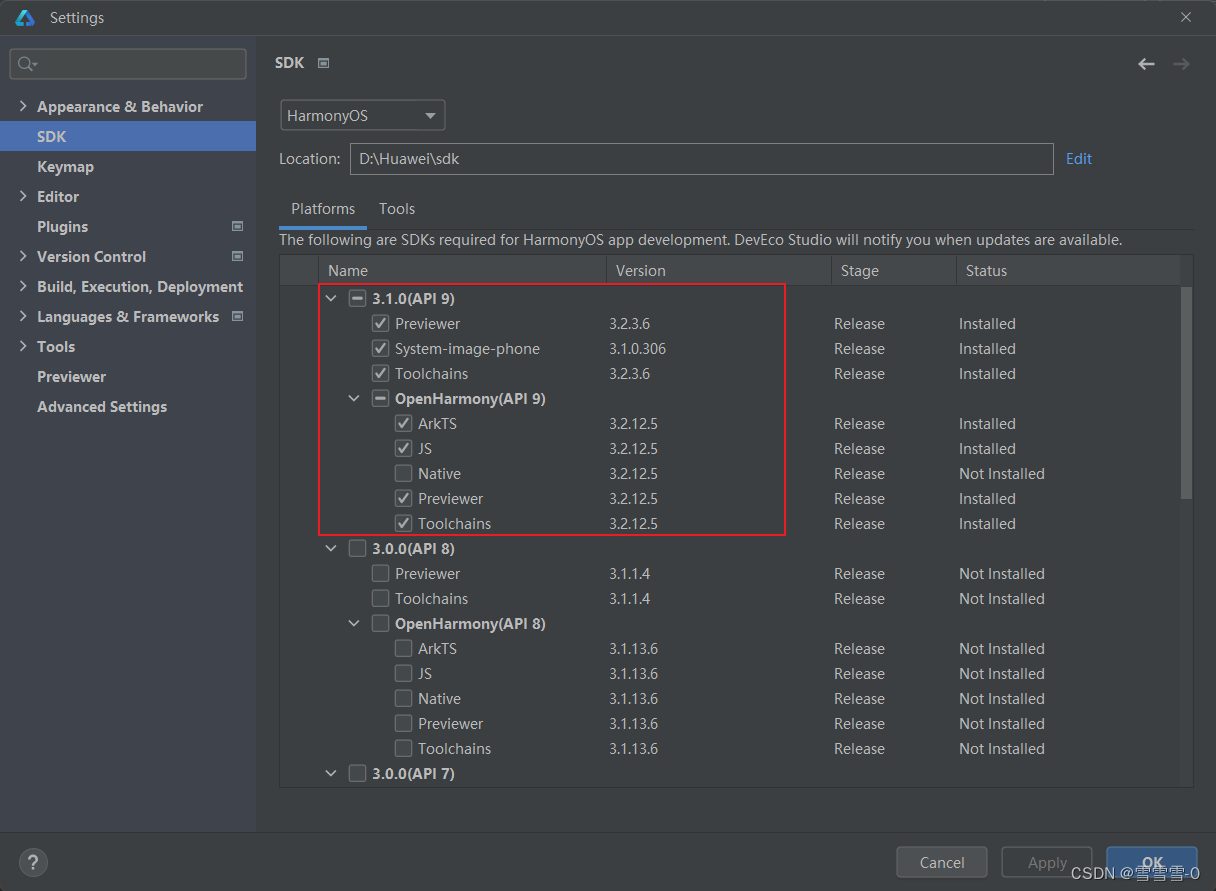The width and height of the screenshot is (1216, 891).
Task: Sort by Stage column header
Action: click(894, 270)
